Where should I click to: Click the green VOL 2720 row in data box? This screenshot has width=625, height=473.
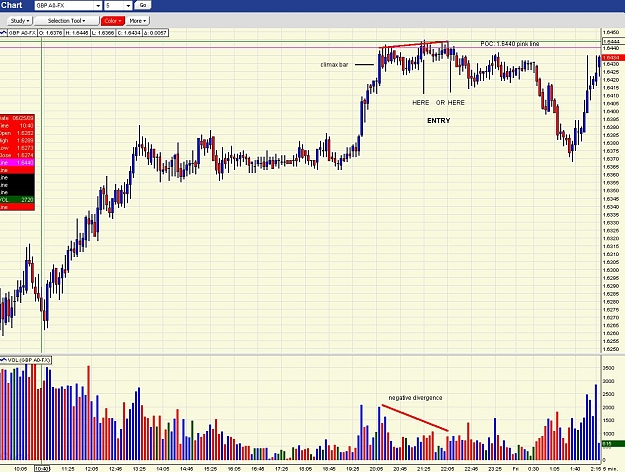click(17, 200)
